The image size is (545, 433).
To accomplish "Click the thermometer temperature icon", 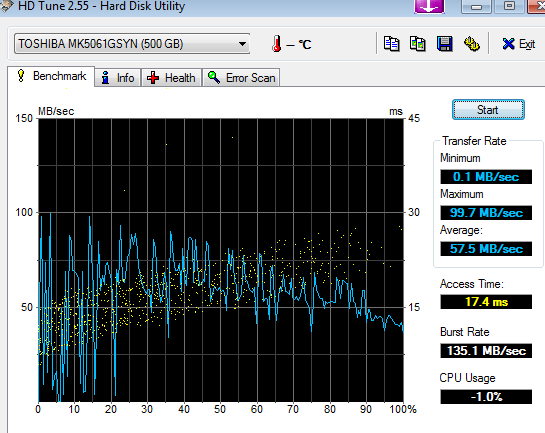I will 277,44.
